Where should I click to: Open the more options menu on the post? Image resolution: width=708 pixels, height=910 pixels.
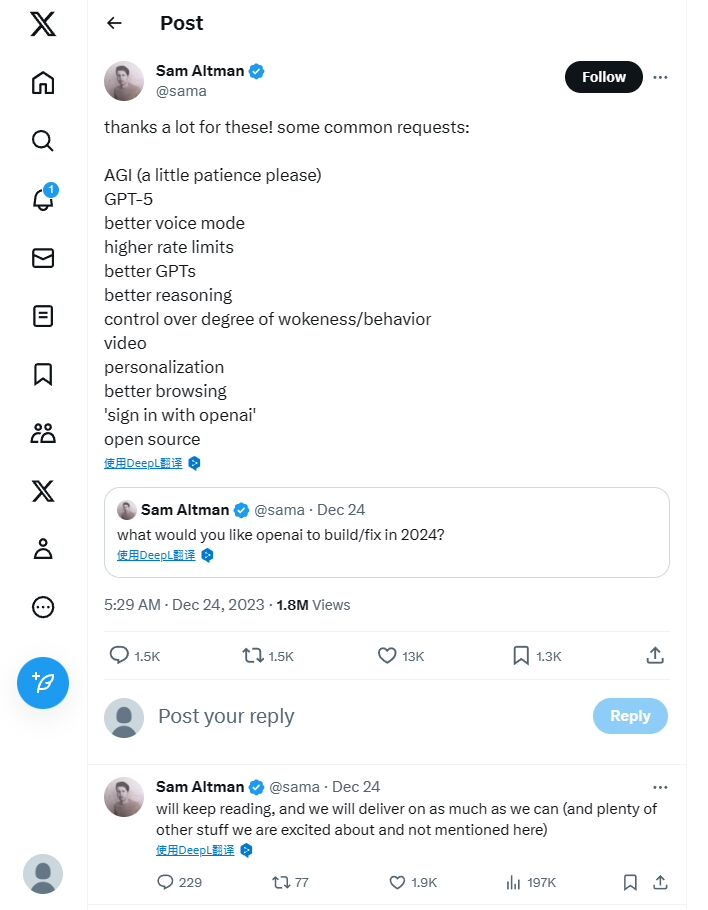pyautogui.click(x=660, y=77)
